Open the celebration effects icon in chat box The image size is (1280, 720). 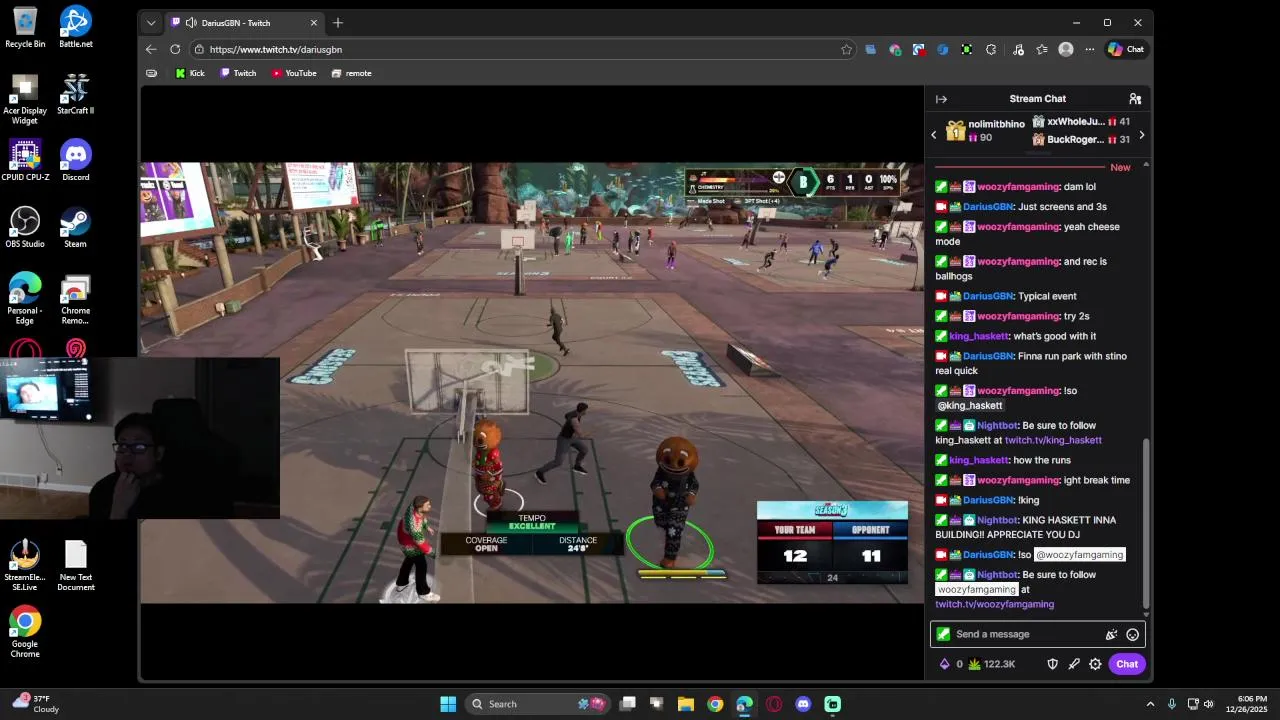(1111, 634)
